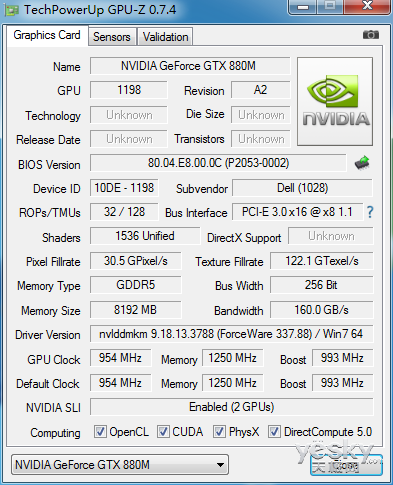This screenshot has width=393, height=485.
Task: Click the ROPs/TMUs 32 / 128 field
Action: [x=124, y=212]
